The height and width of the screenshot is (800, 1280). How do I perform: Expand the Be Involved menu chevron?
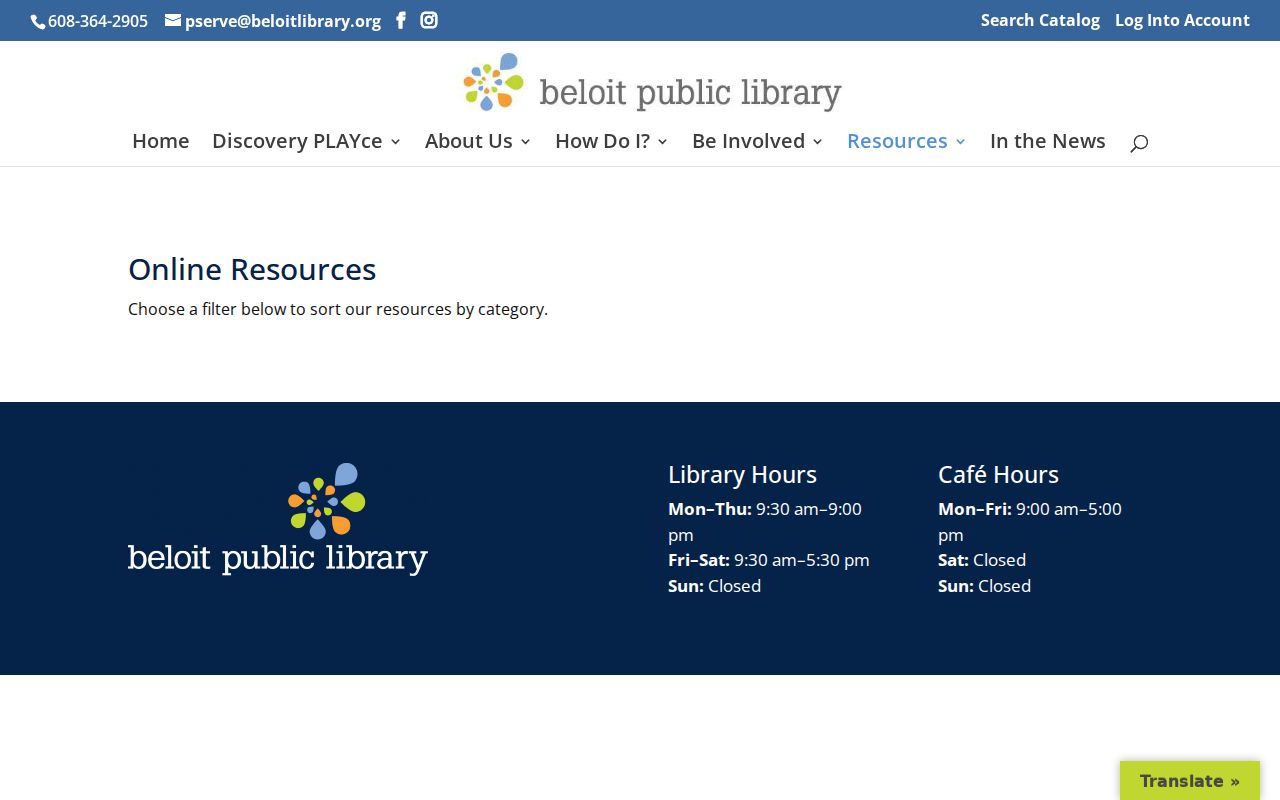[x=818, y=142]
